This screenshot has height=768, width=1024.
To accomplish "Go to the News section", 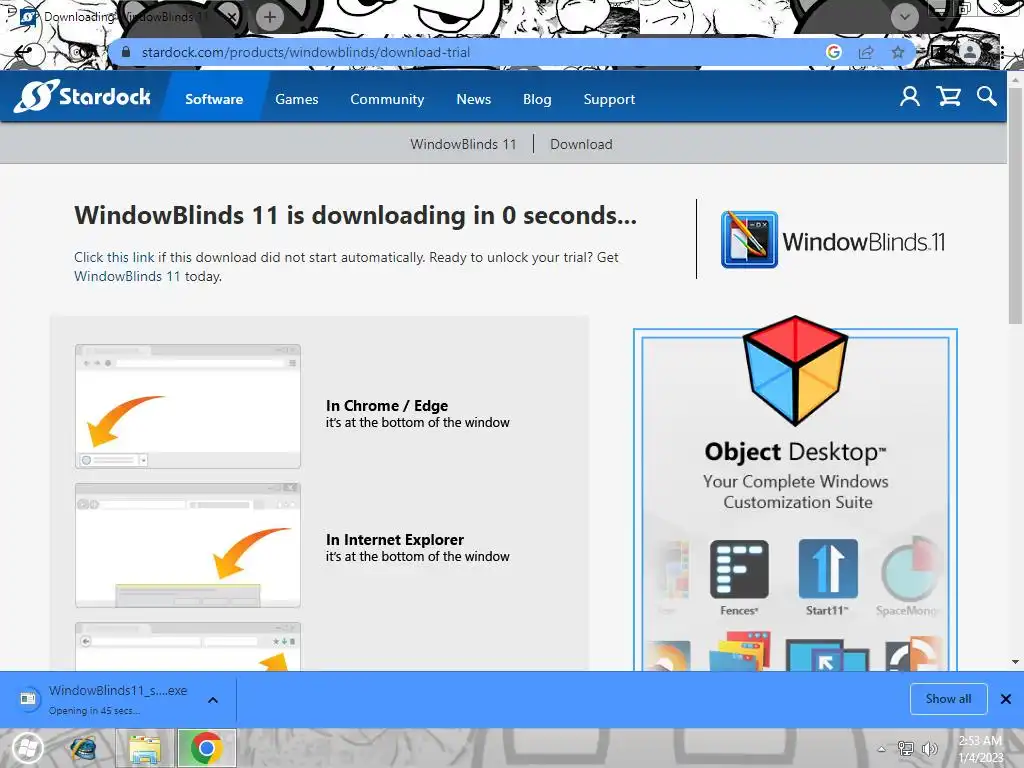I will point(473,99).
